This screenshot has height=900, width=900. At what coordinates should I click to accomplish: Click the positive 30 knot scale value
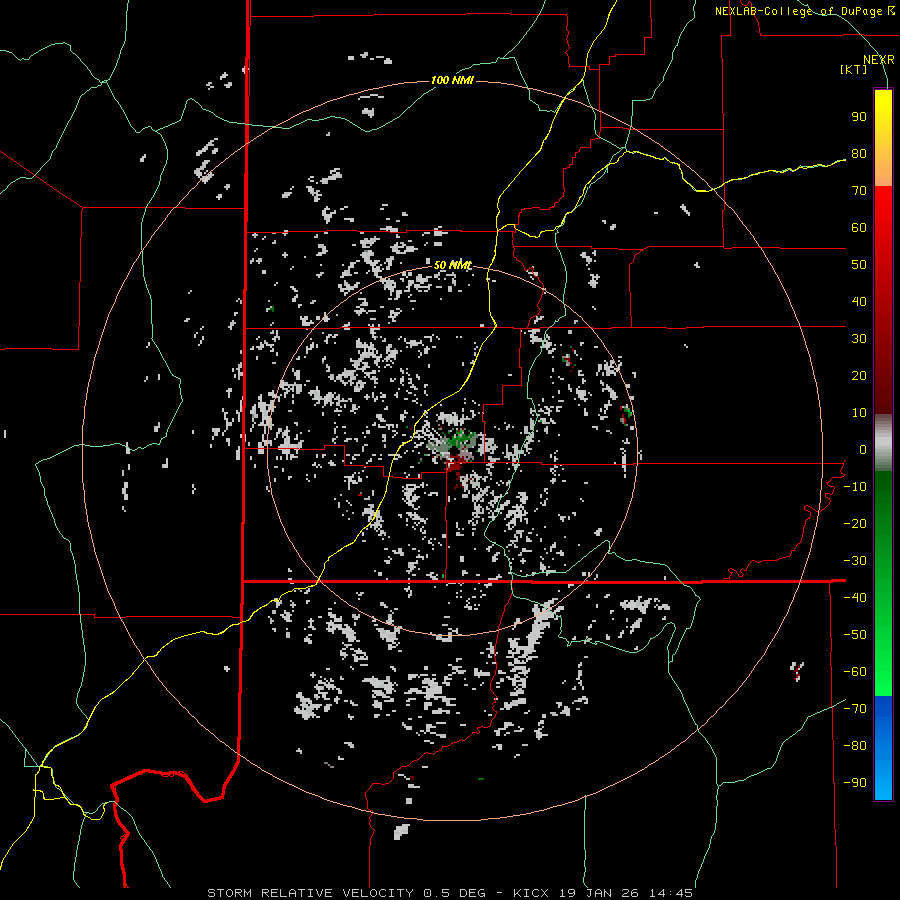point(859,339)
